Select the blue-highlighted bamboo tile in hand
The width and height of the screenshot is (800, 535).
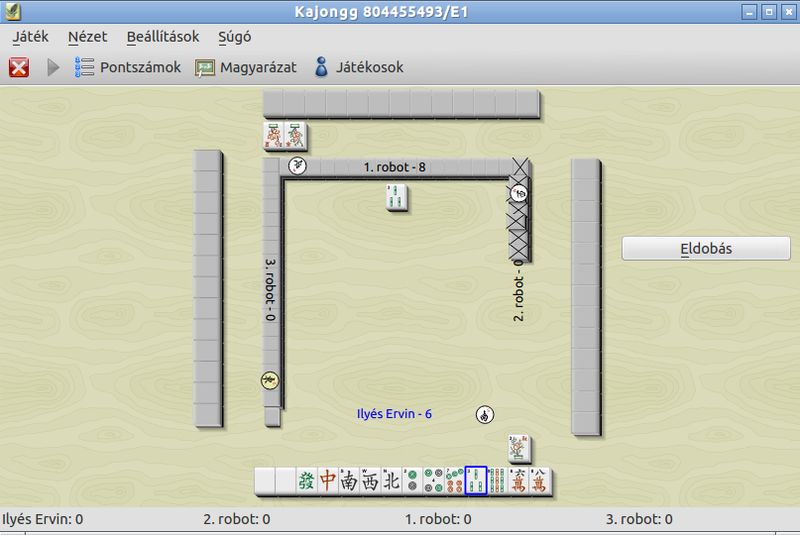click(x=476, y=480)
